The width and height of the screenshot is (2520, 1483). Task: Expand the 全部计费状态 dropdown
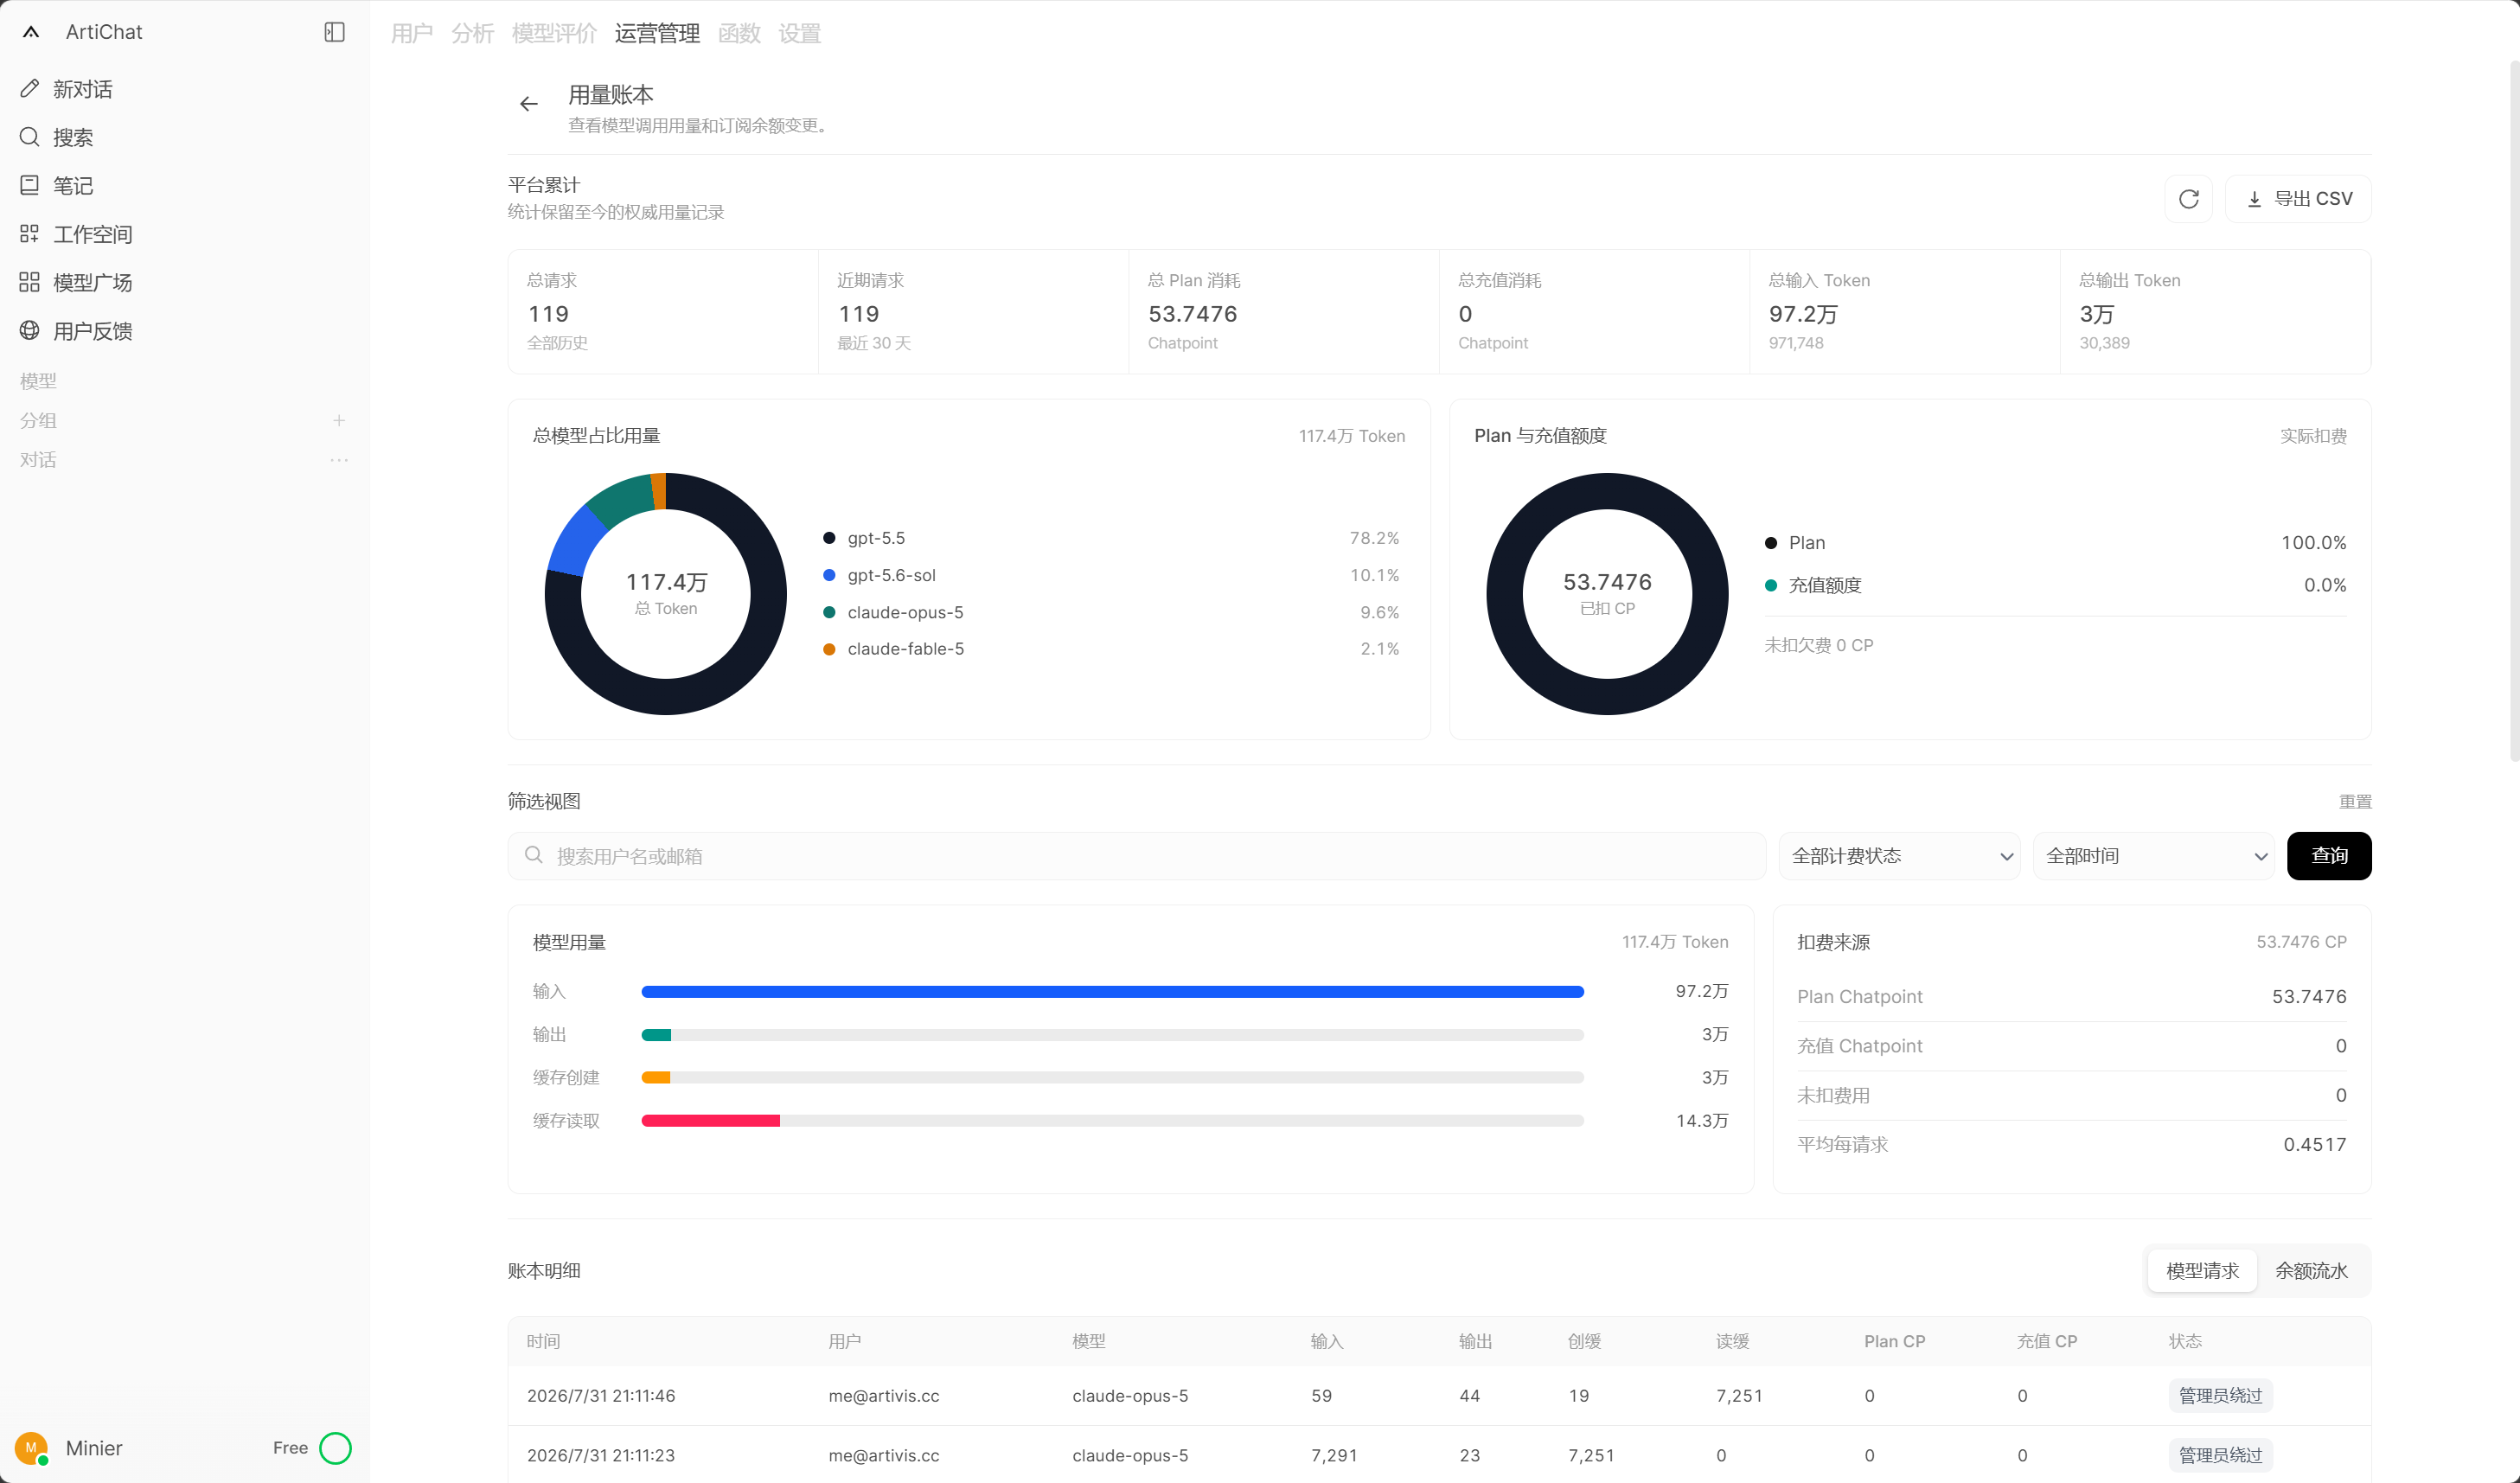tap(1899, 856)
